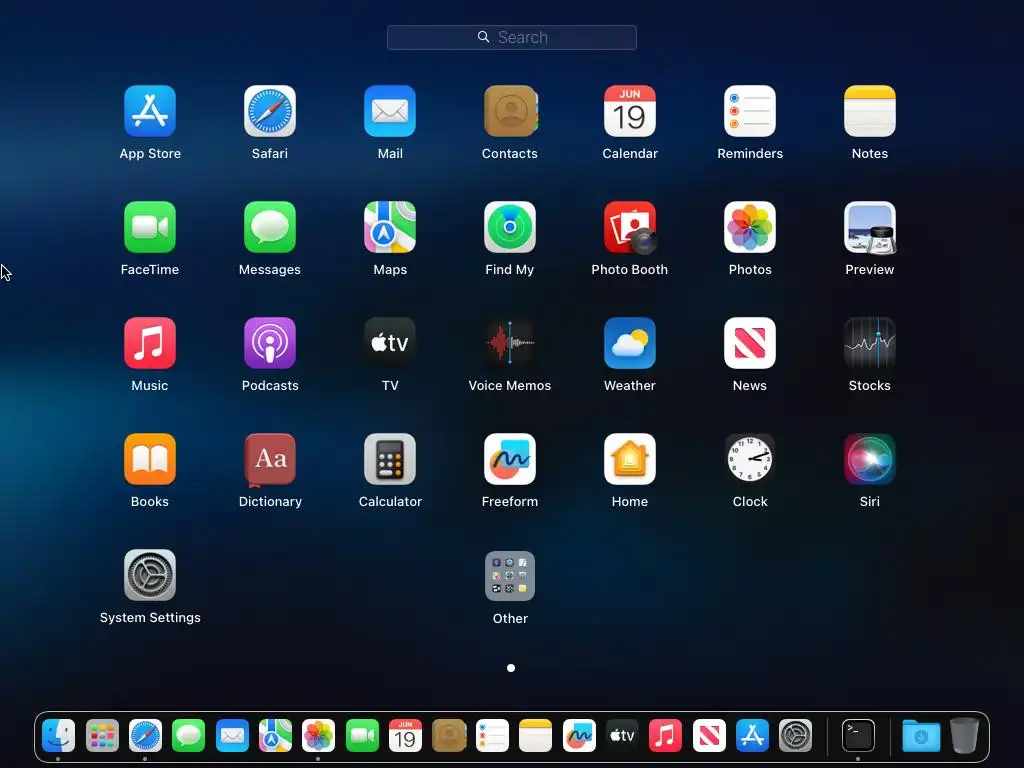The width and height of the screenshot is (1024, 768).
Task: Open Music in the Launchpad grid
Action: click(x=150, y=344)
